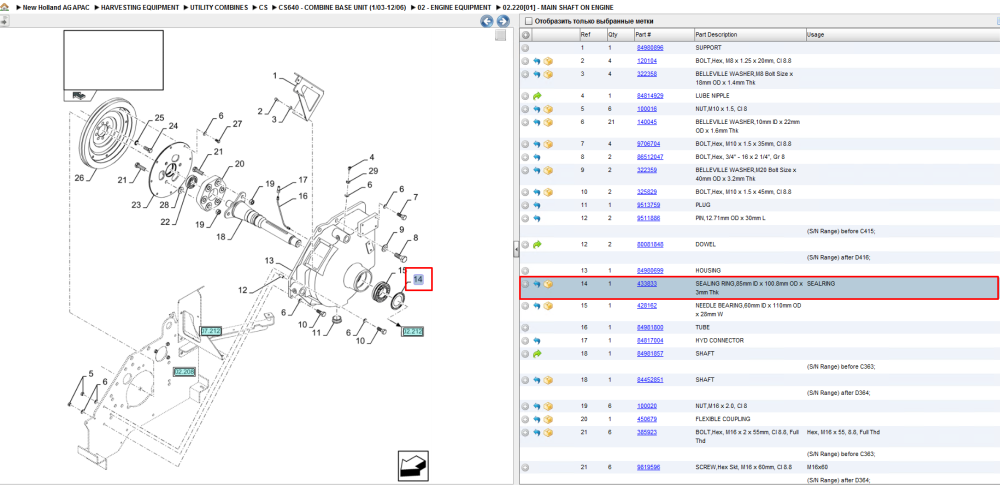This screenshot has width=1000, height=485.
Task: Click the box icon for part 120184
Action: [x=548, y=61]
